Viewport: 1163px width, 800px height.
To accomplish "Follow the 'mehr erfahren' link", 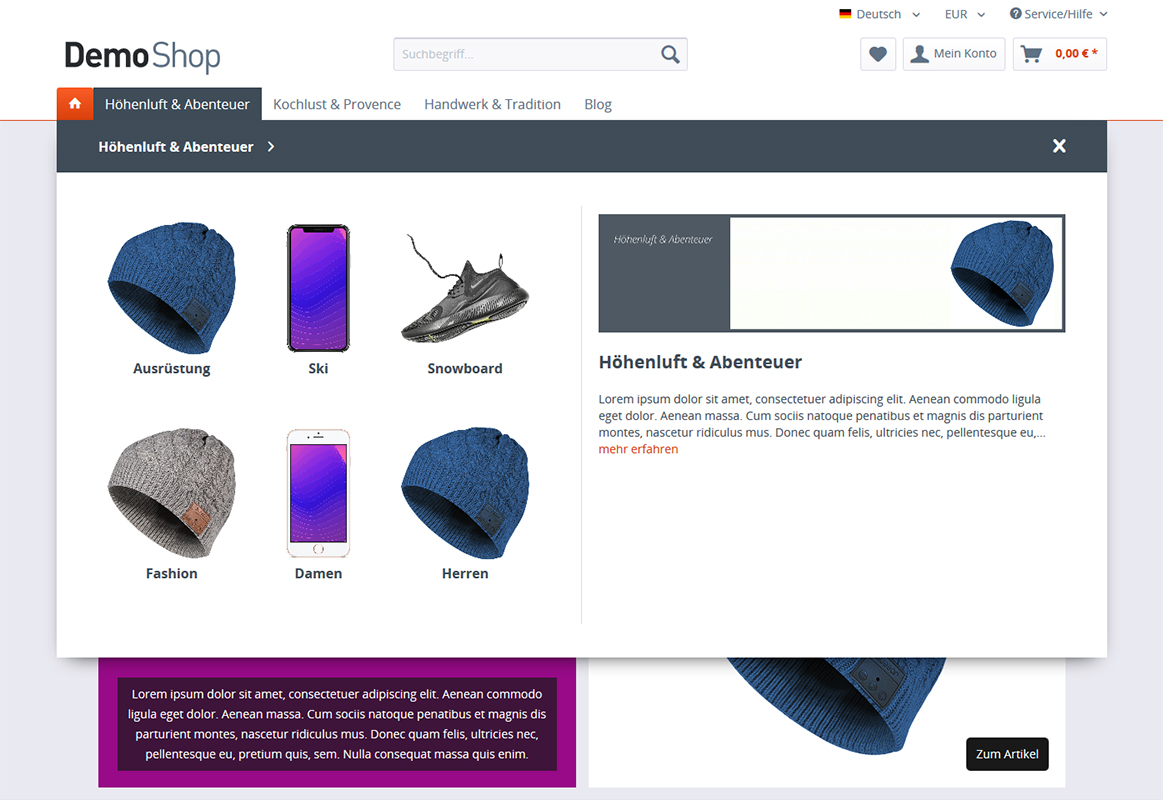I will [x=638, y=449].
